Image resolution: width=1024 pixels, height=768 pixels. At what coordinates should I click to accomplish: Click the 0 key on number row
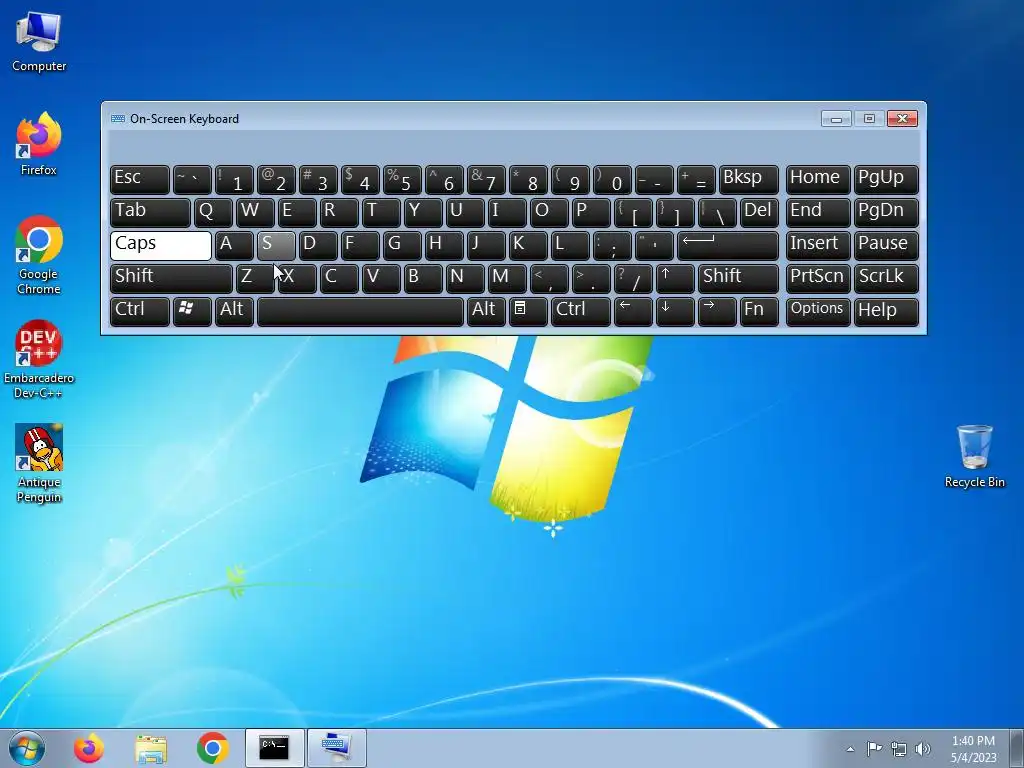coord(612,180)
